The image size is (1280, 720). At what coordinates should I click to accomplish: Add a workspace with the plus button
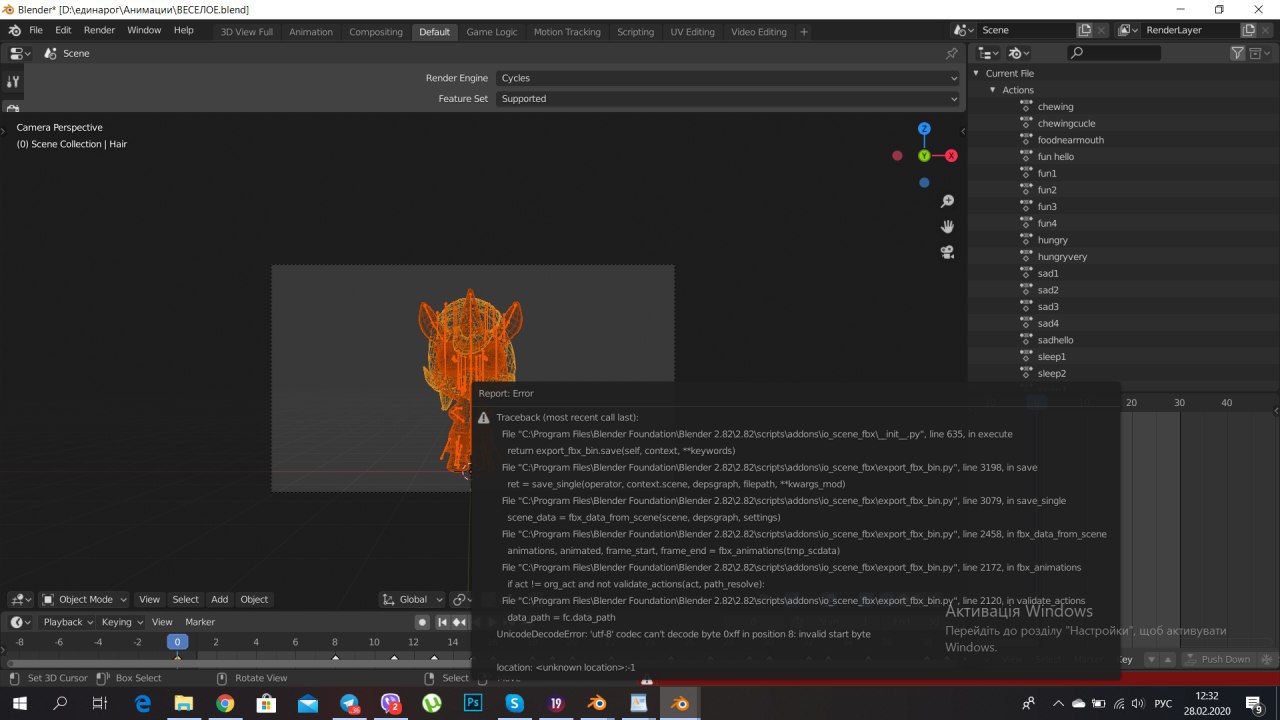(x=803, y=32)
